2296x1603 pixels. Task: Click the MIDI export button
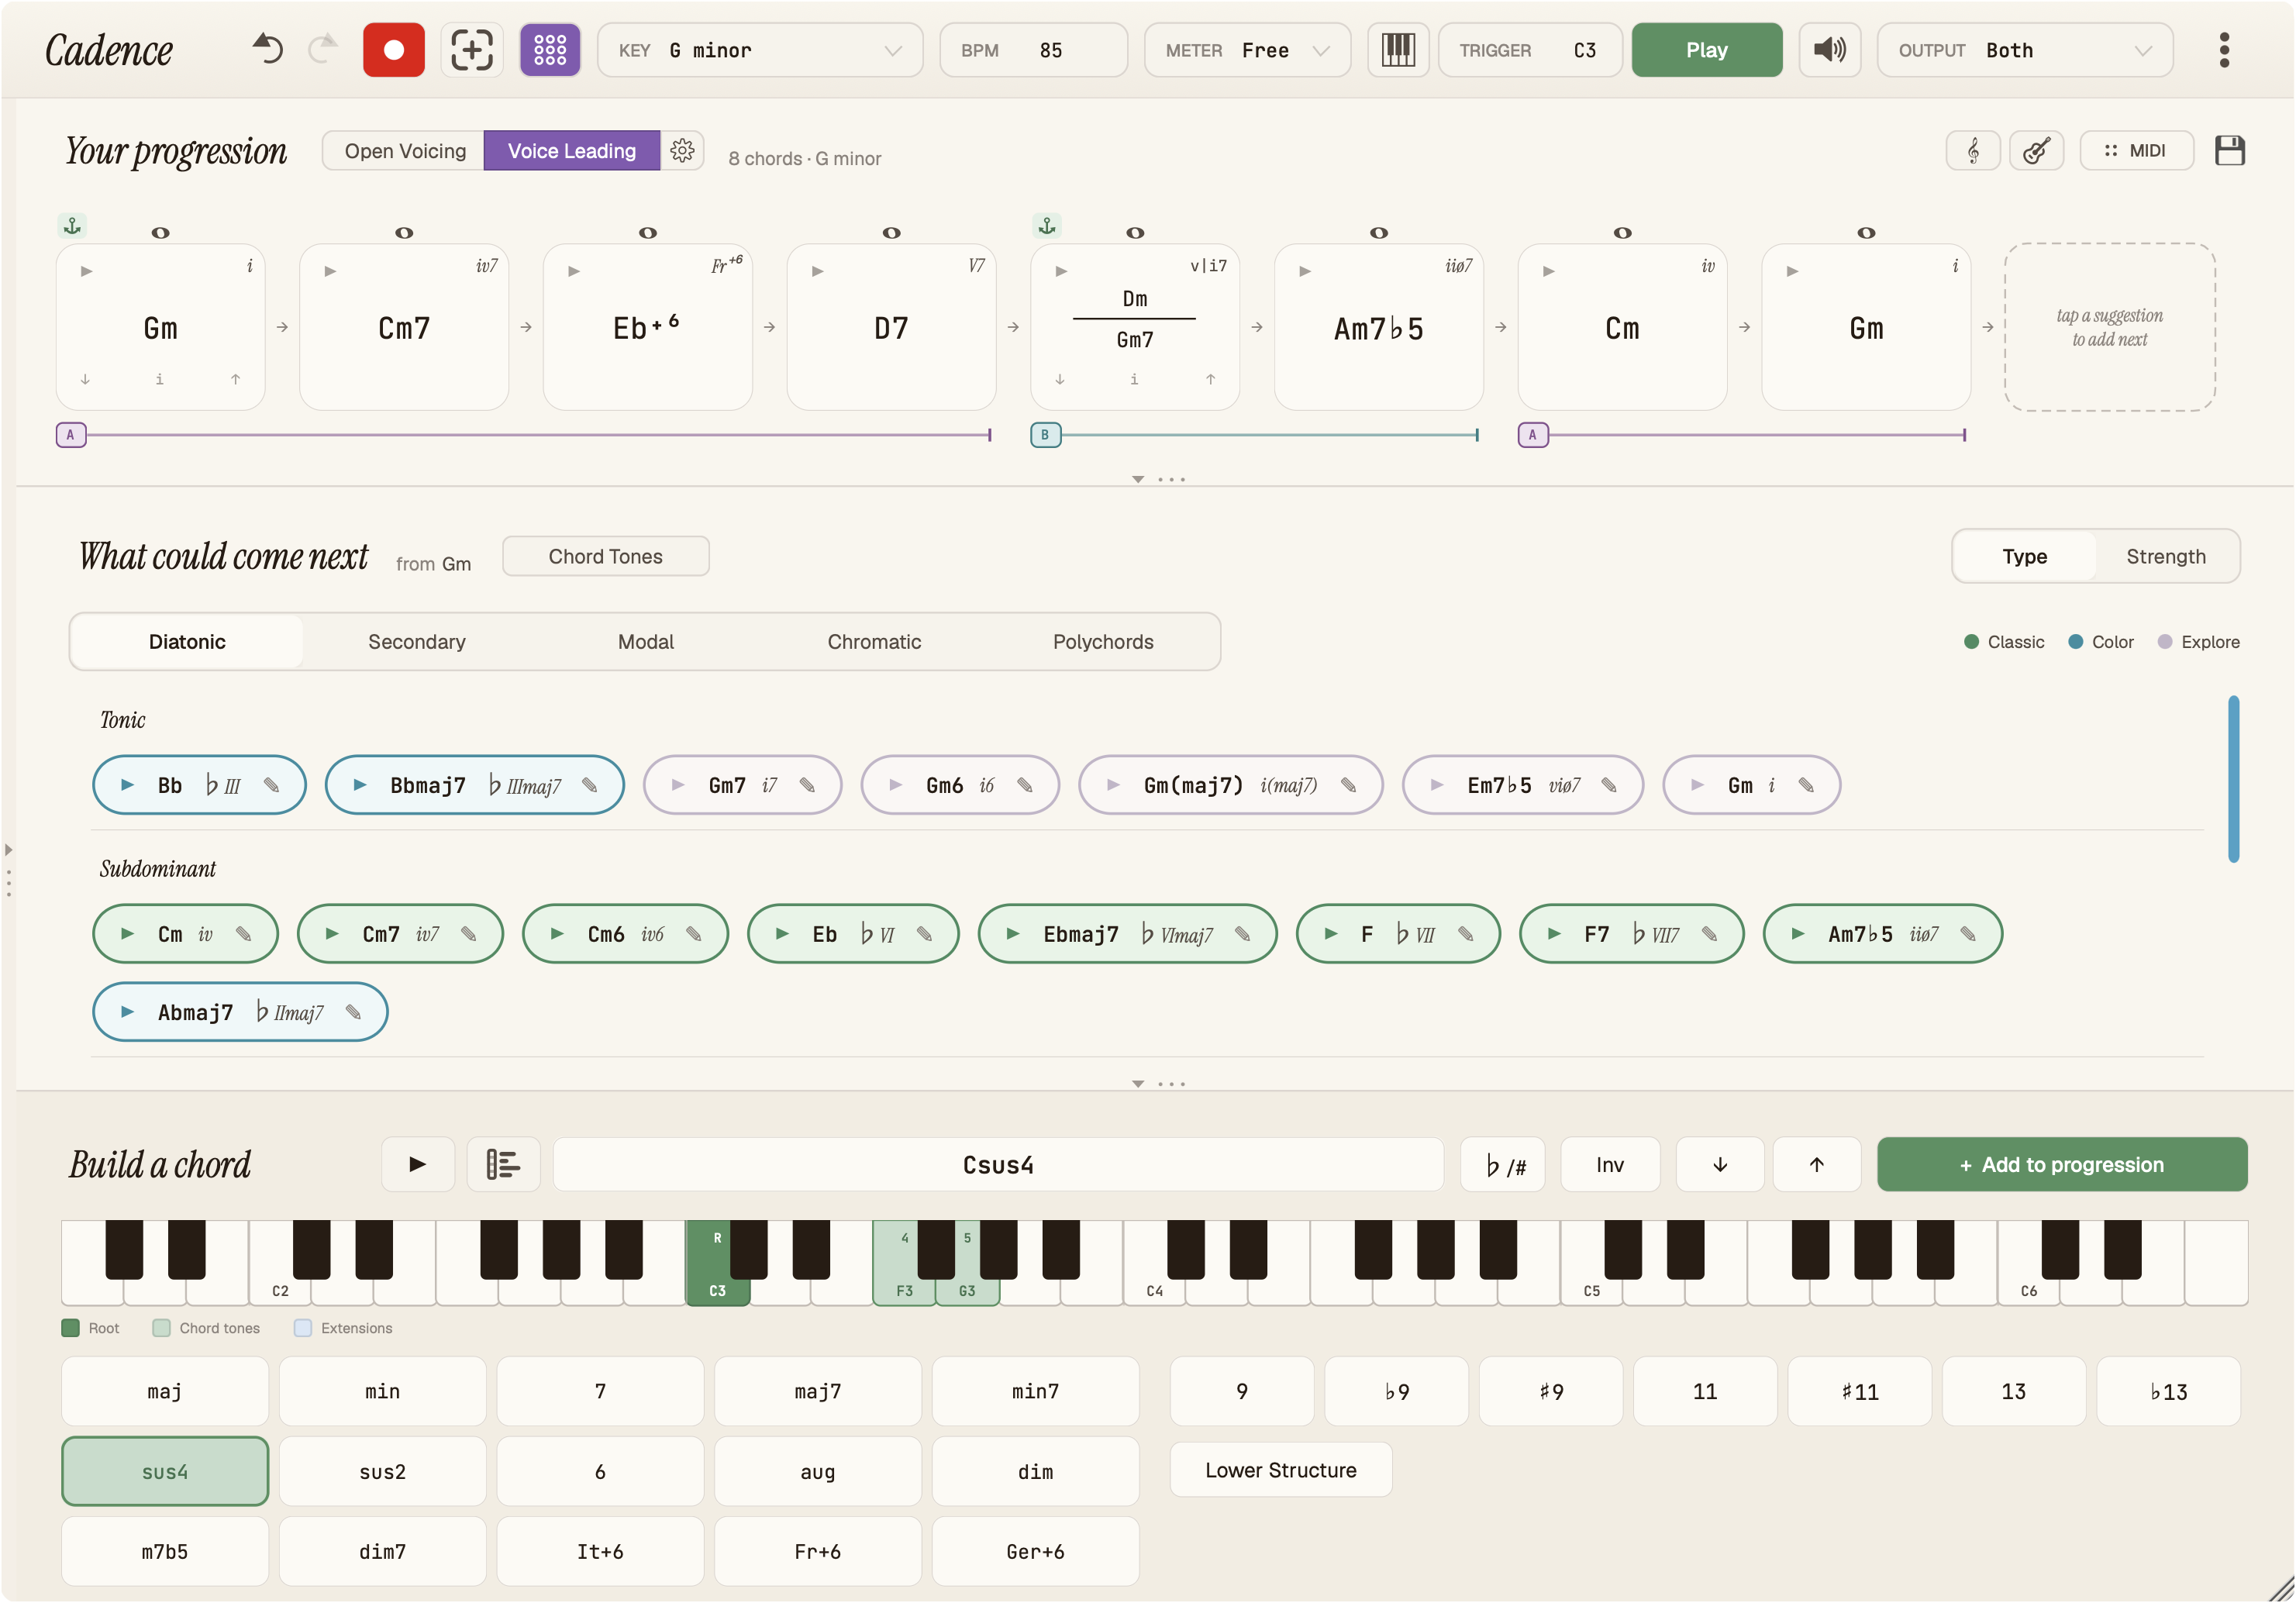(x=2137, y=151)
